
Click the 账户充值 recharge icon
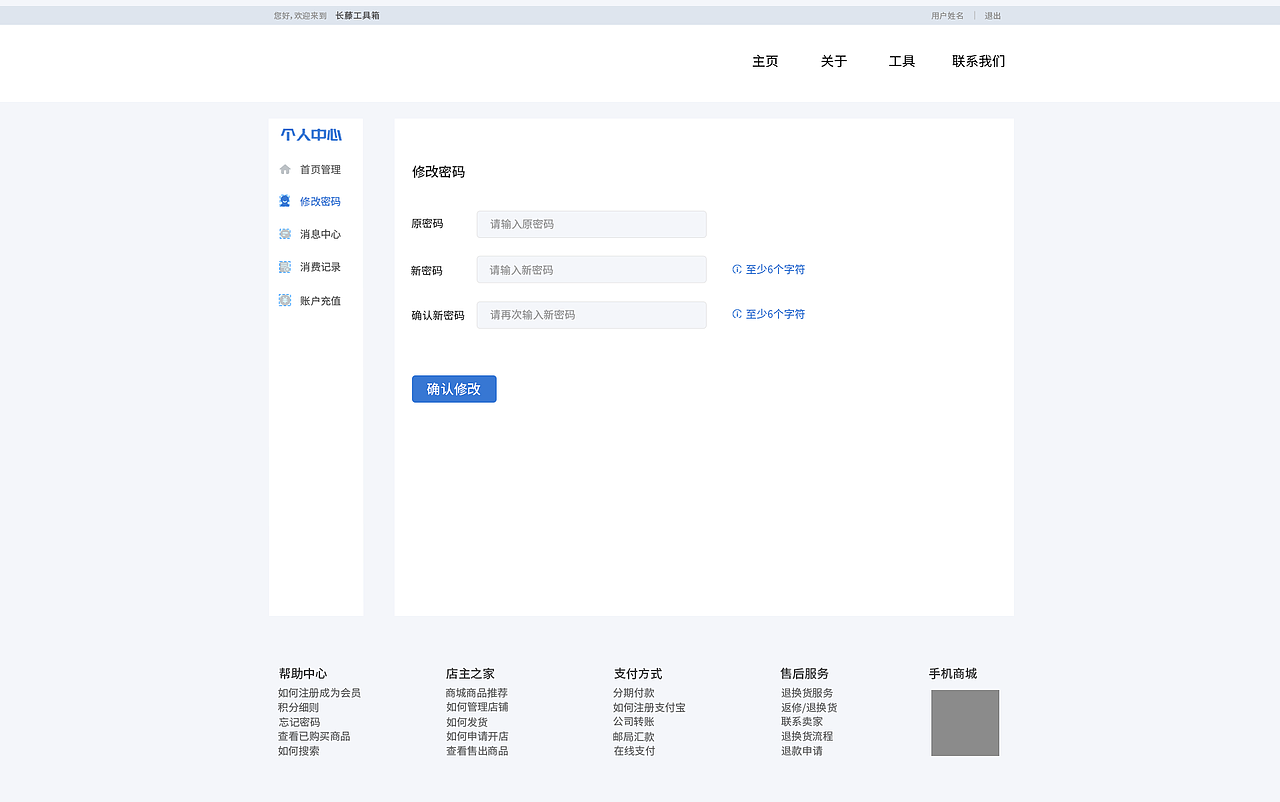pos(285,299)
